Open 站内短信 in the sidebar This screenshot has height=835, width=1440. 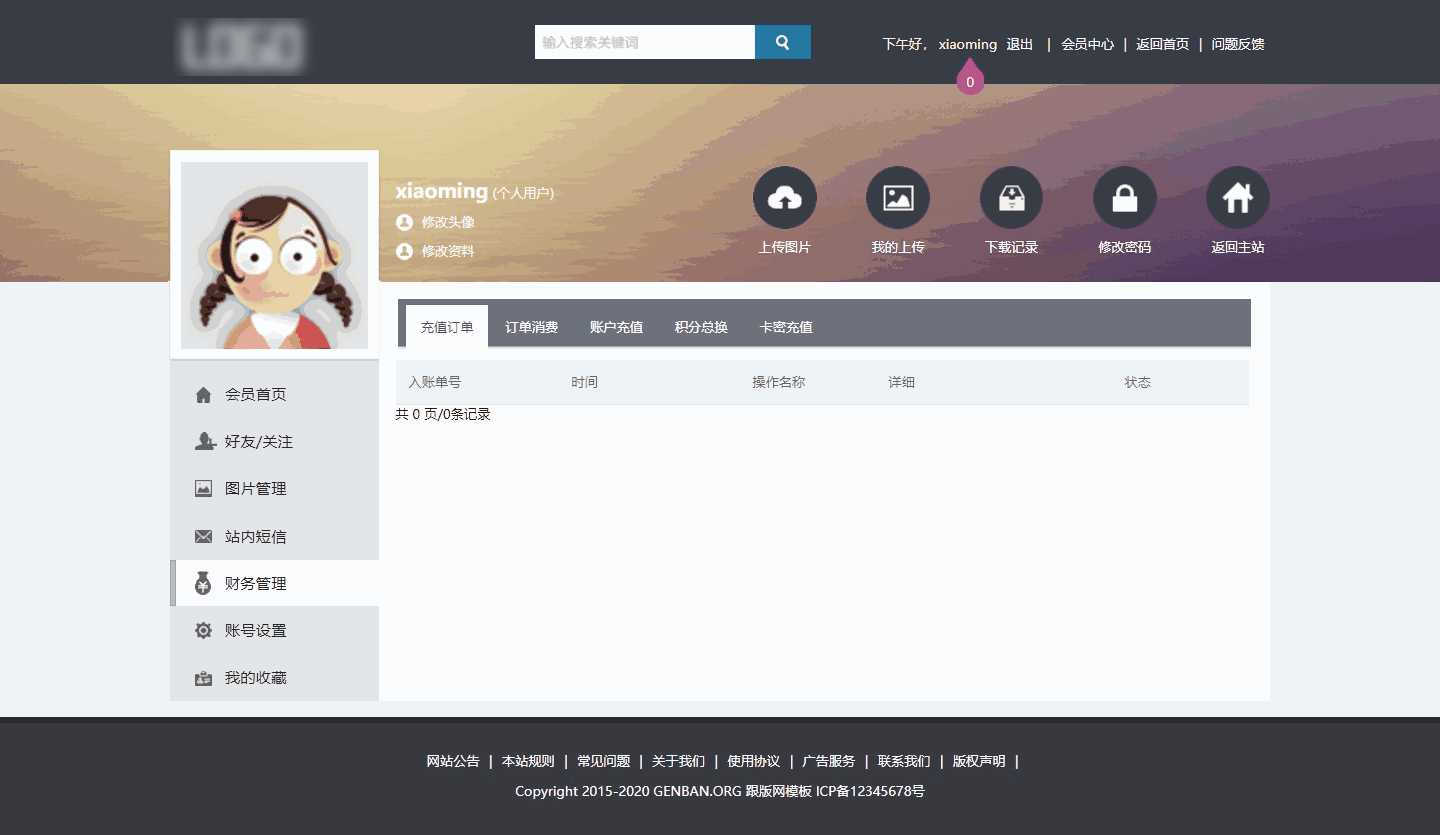255,537
